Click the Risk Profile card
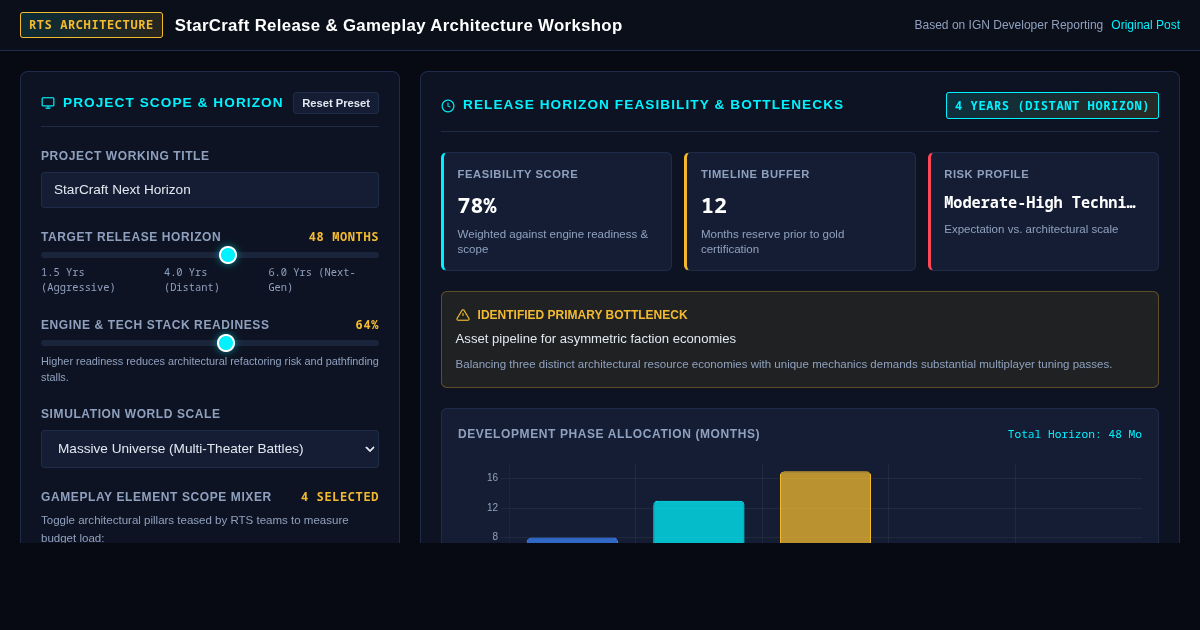Screen dimensions: 1200x630 pyautogui.click(x=1043, y=211)
